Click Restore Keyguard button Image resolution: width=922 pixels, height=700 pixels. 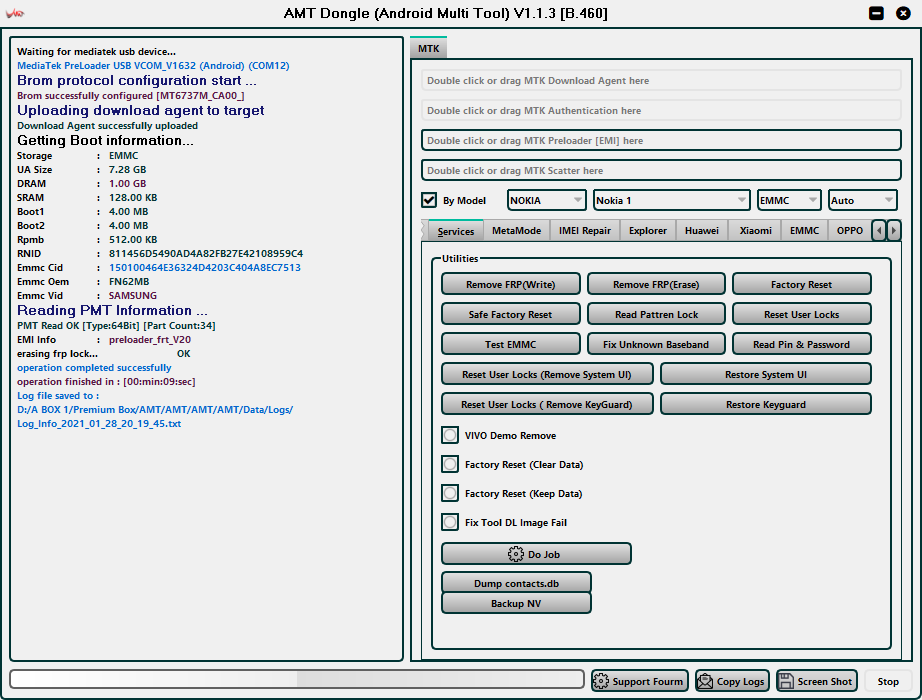pos(766,404)
